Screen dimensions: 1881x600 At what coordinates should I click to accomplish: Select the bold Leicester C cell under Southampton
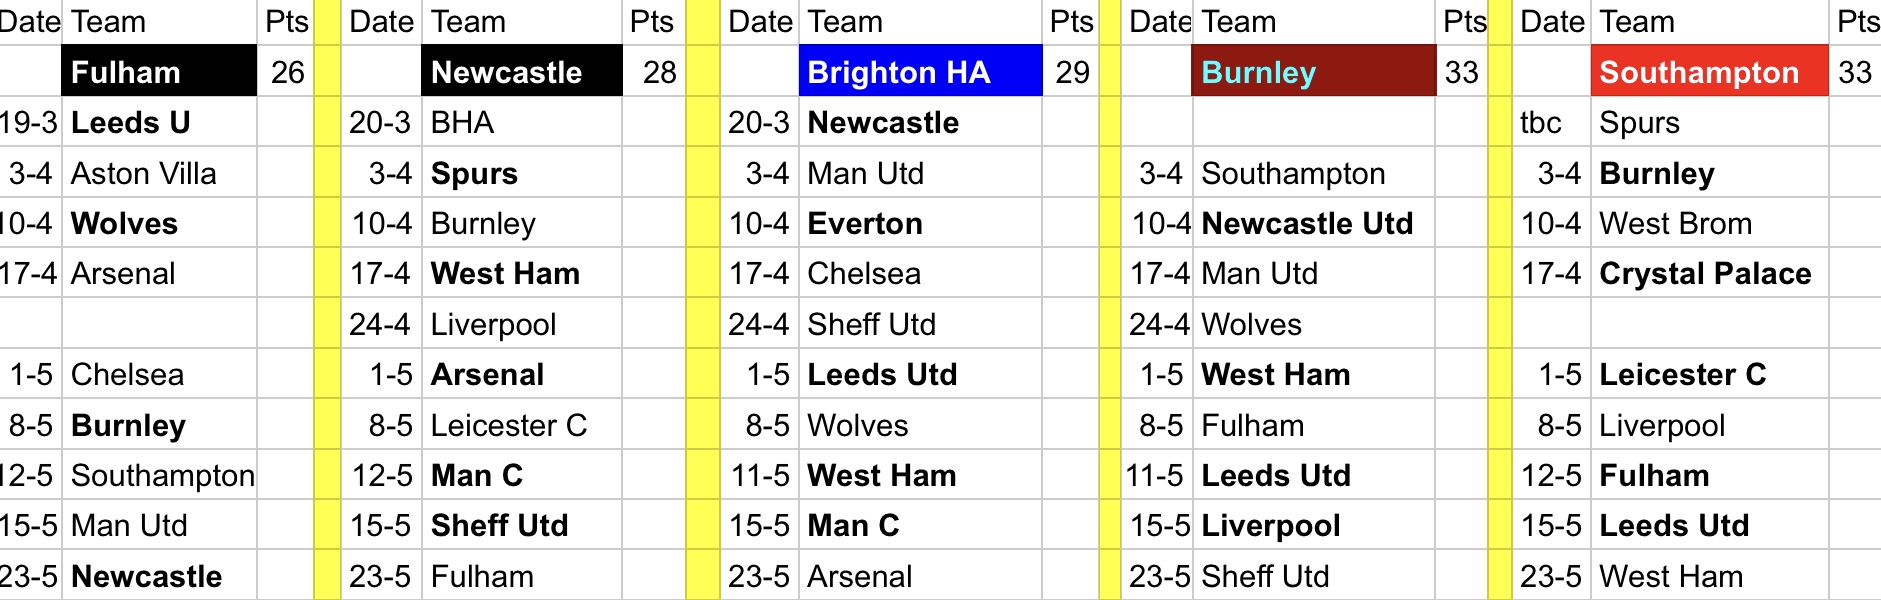(x=1709, y=375)
